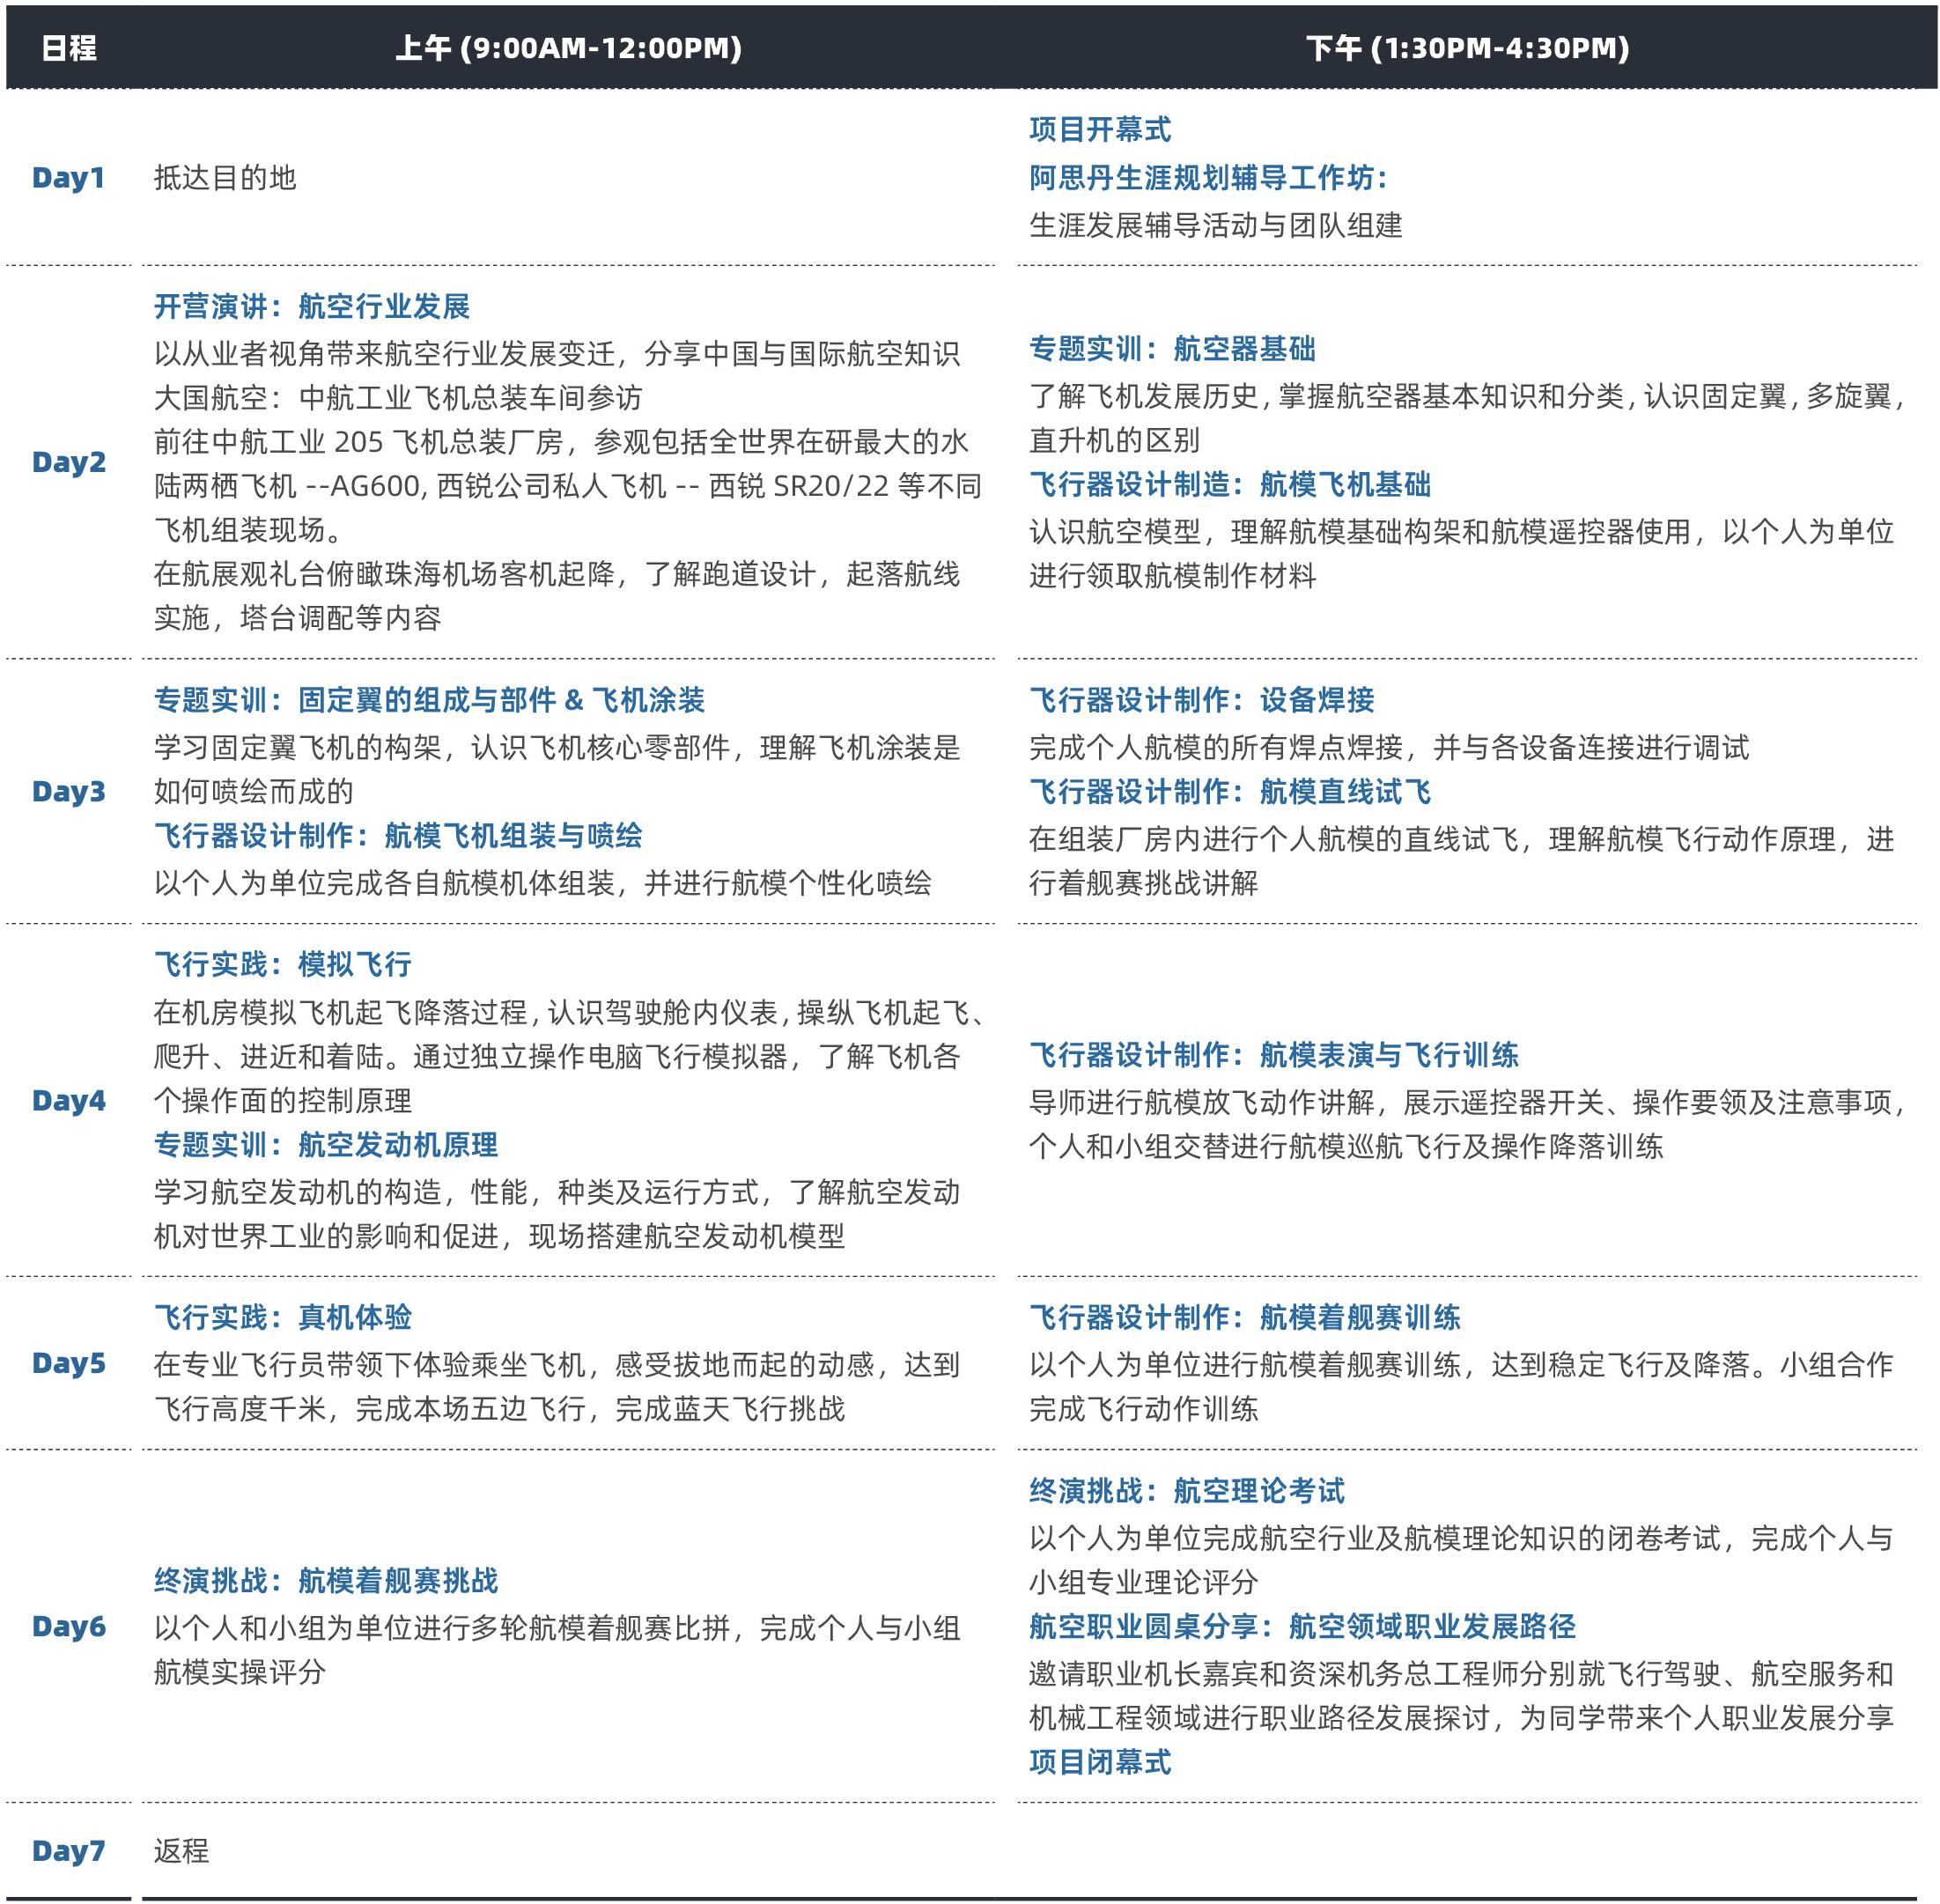This screenshot has height=1904, width=1940.
Task: Click 专题实训：航空器基础 heading
Action: [1172, 349]
